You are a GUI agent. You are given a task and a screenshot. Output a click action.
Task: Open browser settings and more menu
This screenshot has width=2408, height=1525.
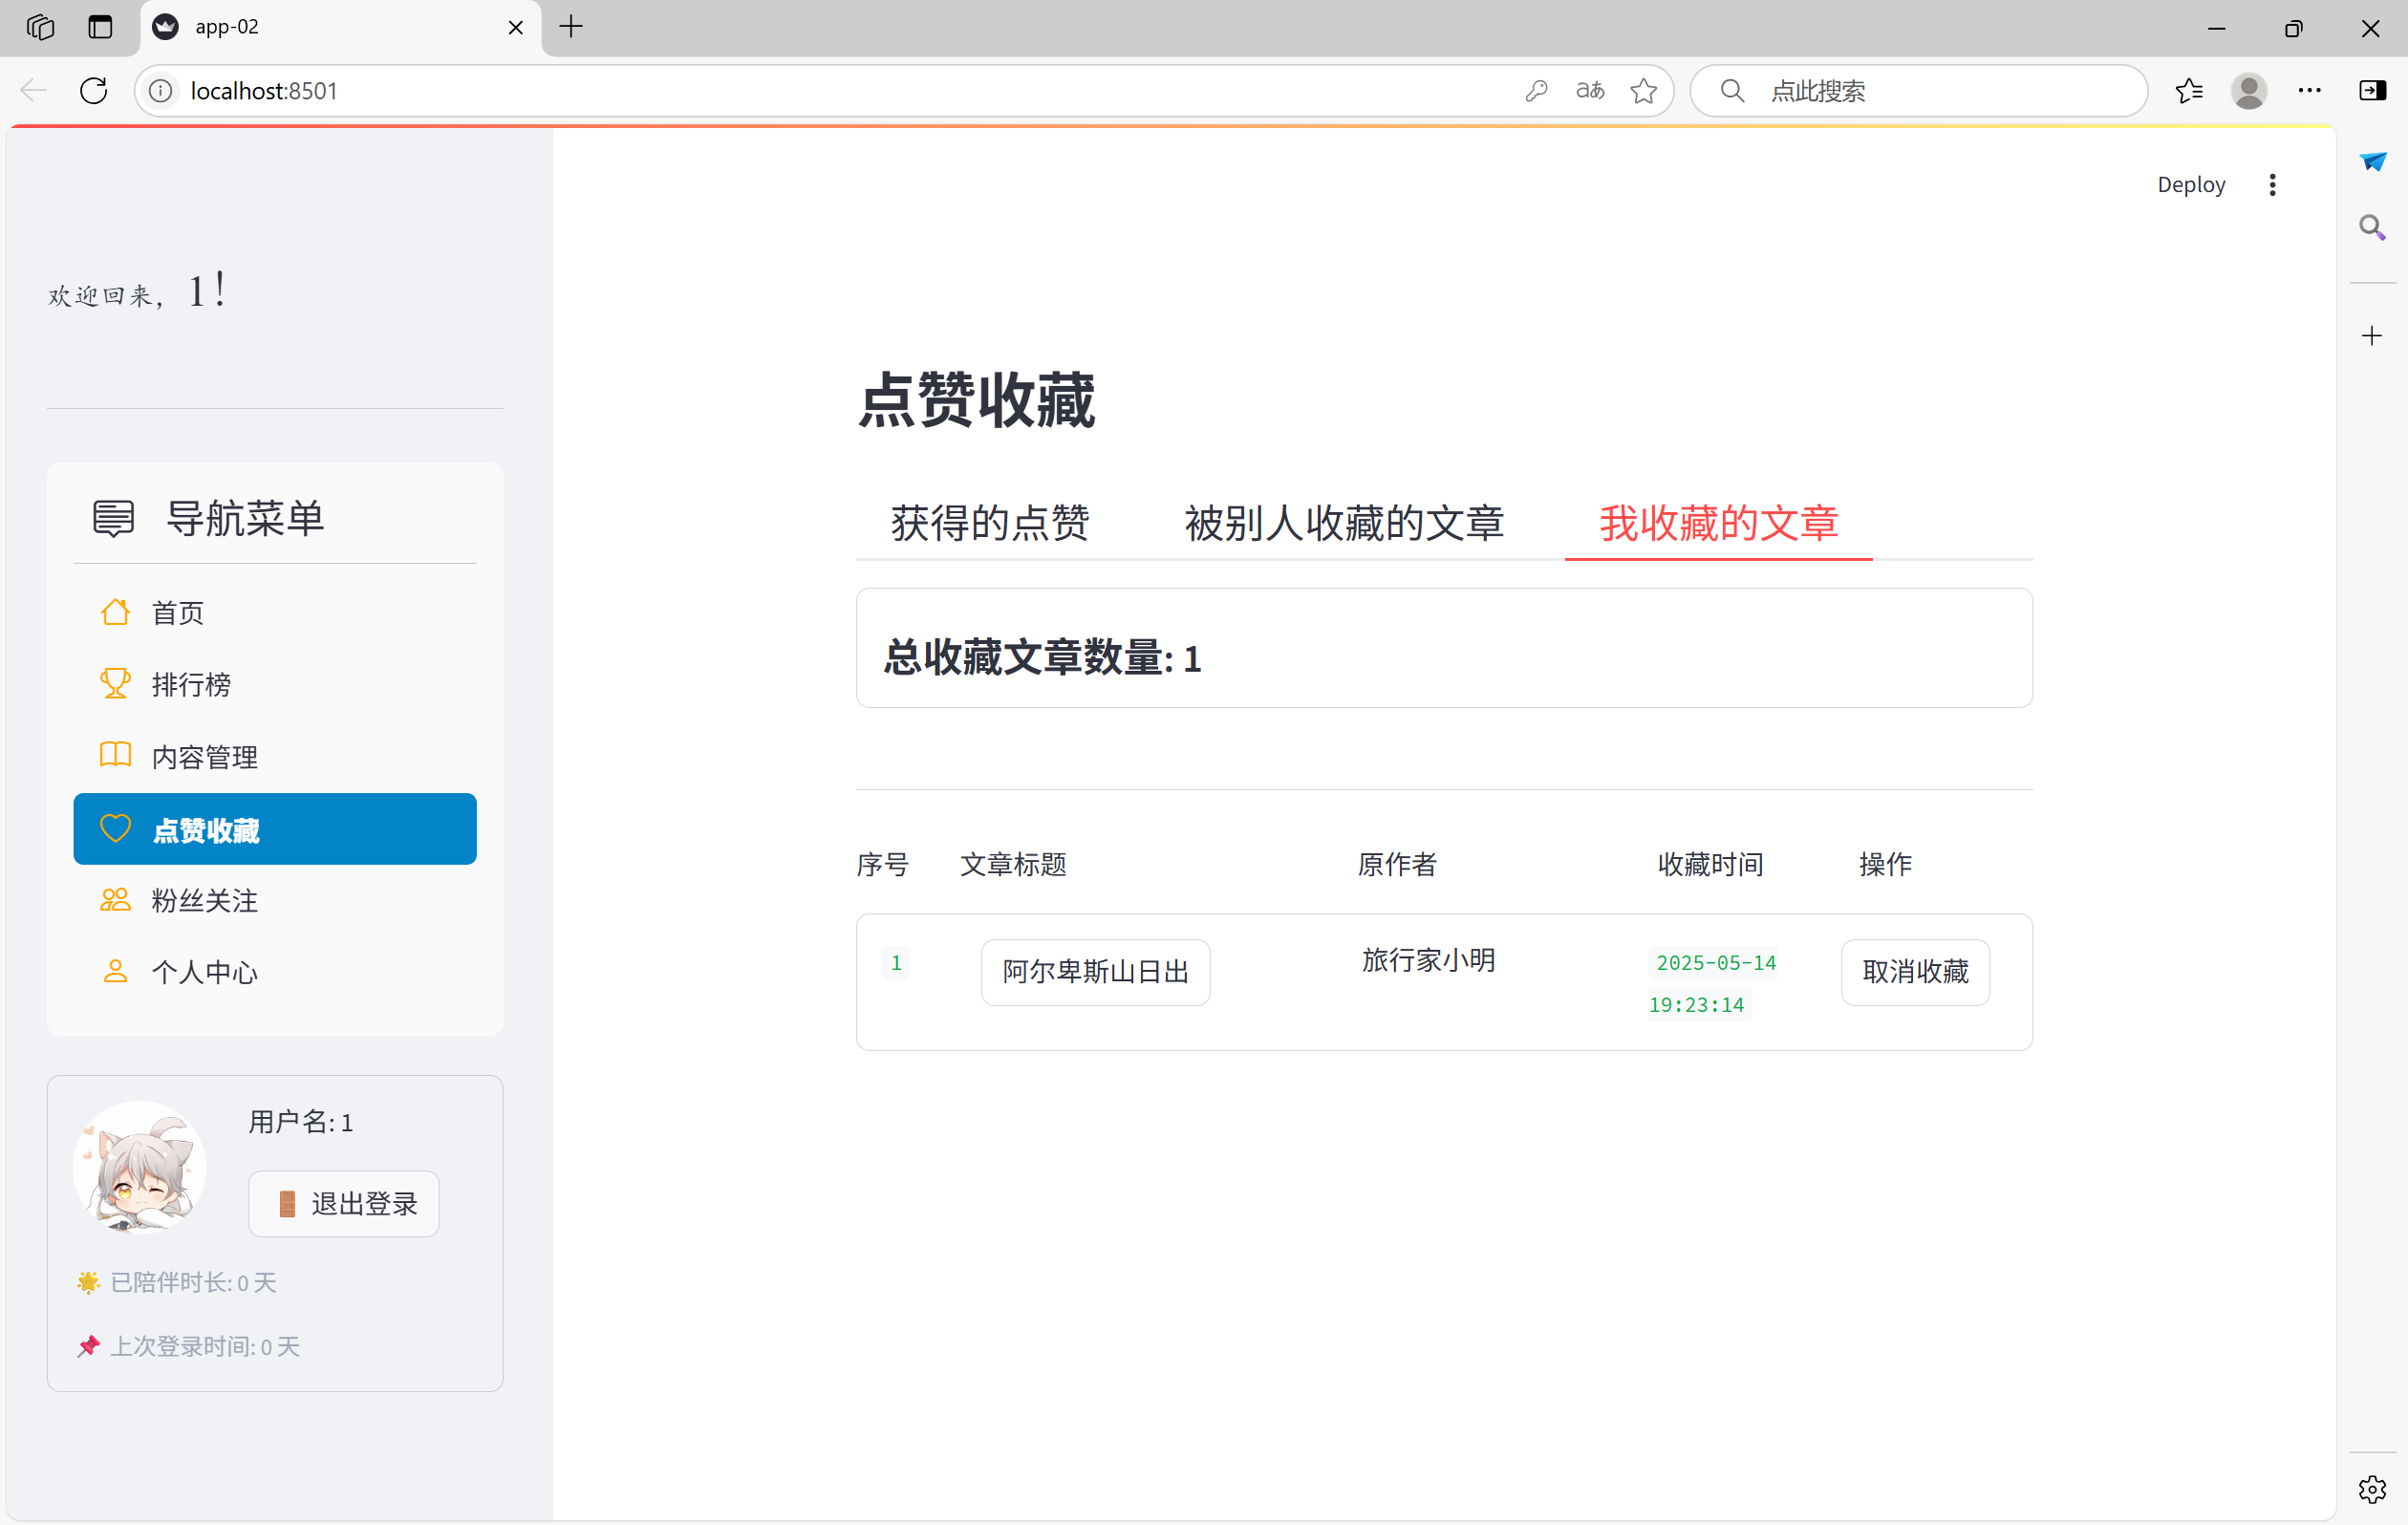(2309, 91)
